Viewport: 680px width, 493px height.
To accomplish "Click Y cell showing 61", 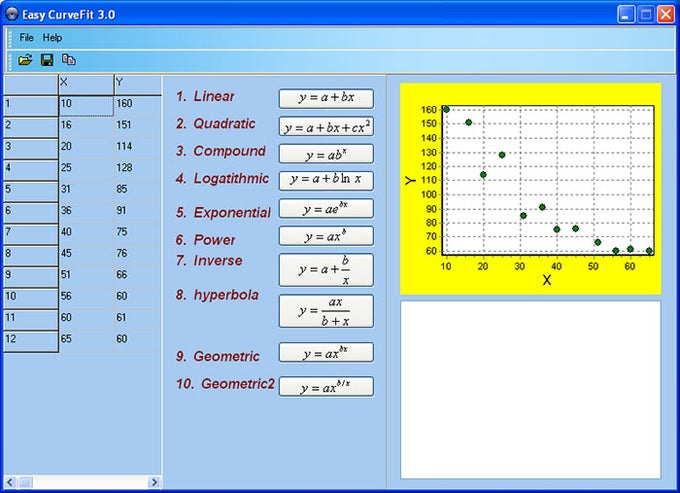I will pos(138,320).
